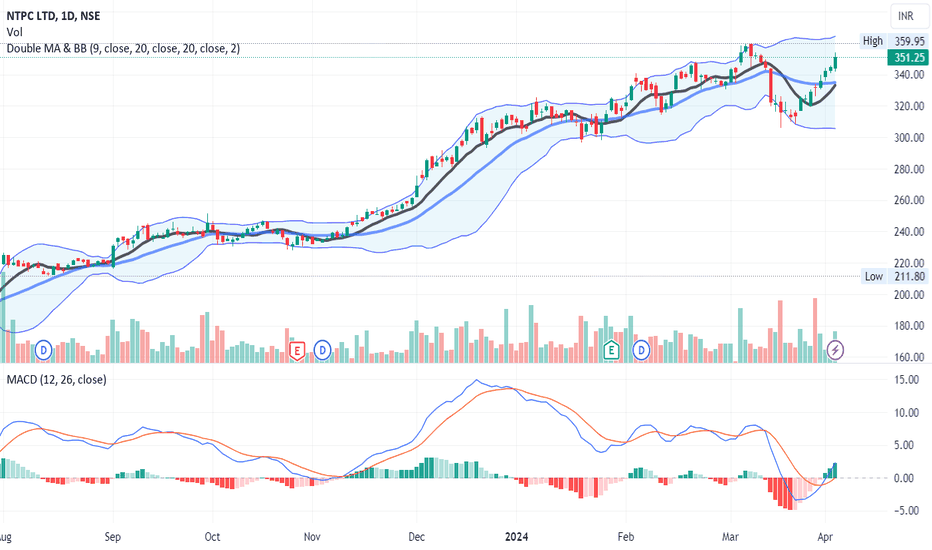Click the Mar label on time axis
The image size is (932, 550).
pos(730,537)
